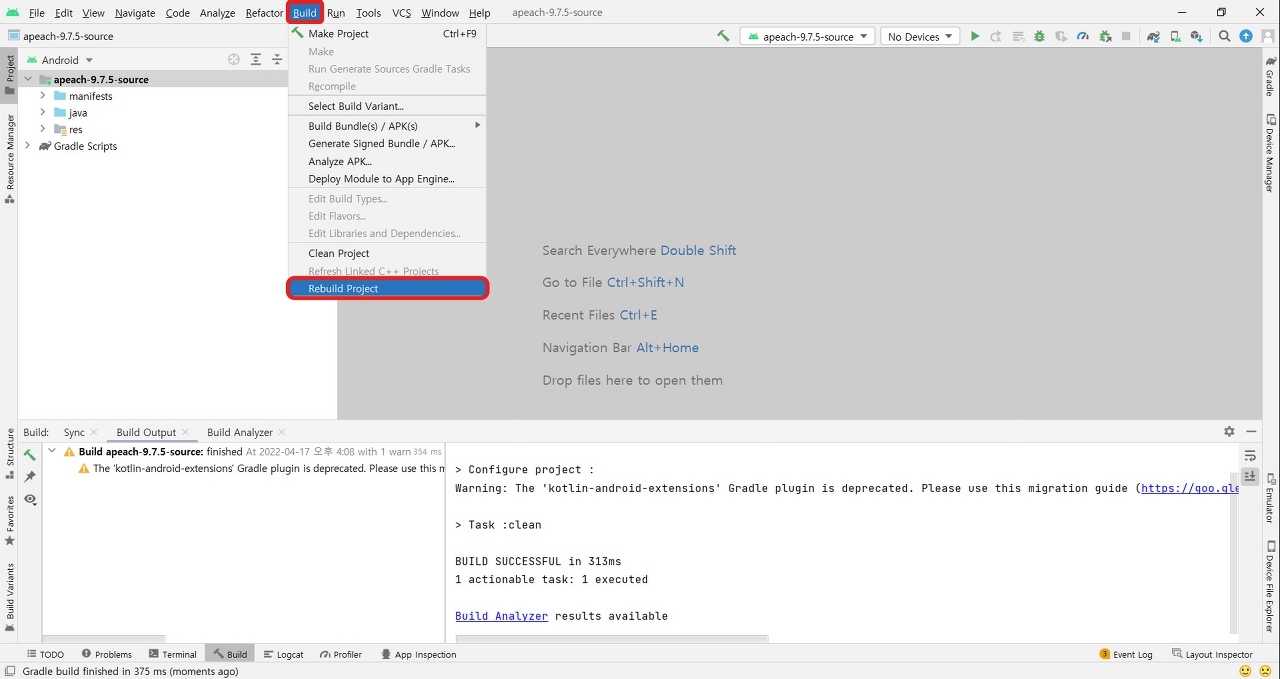Expand the res folder
This screenshot has width=1280, height=679.
coord(43,129)
